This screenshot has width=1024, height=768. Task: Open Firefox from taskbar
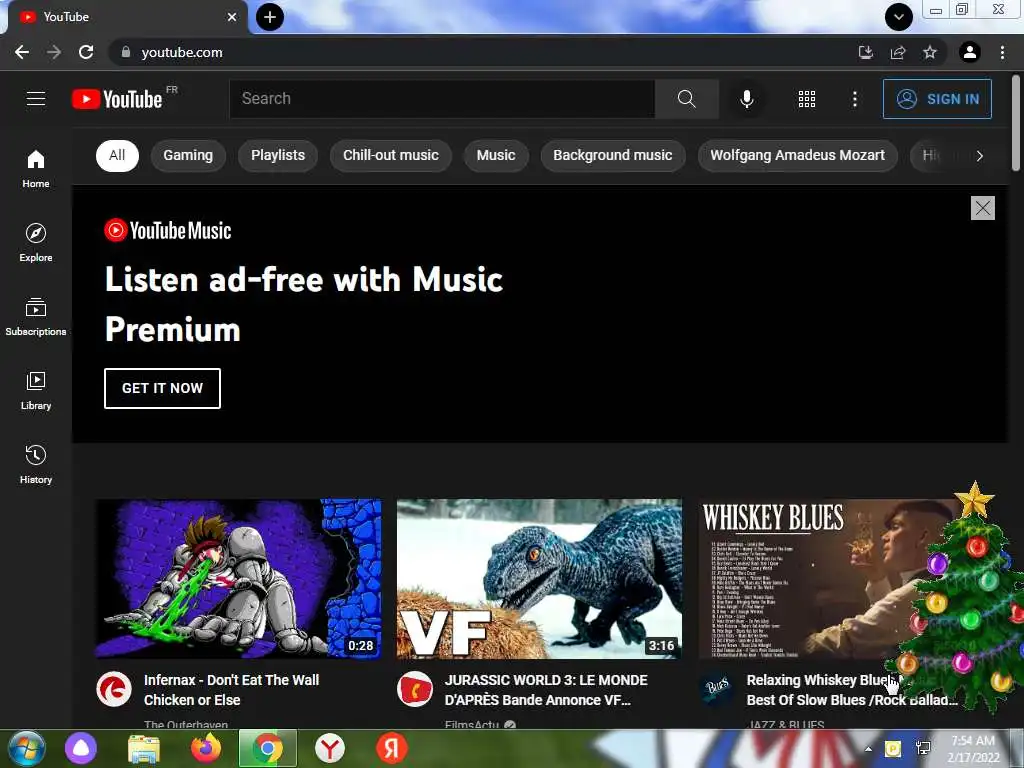[206, 748]
